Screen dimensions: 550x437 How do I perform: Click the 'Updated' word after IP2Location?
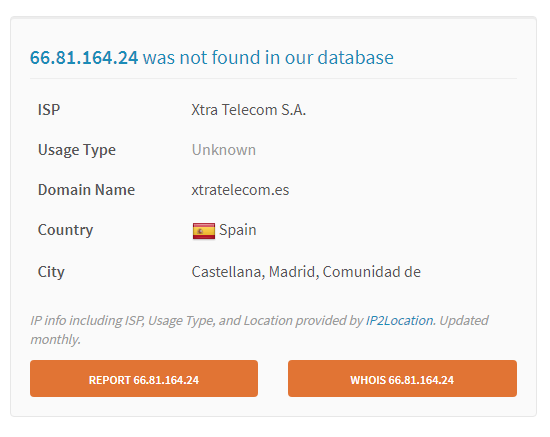[464, 321]
